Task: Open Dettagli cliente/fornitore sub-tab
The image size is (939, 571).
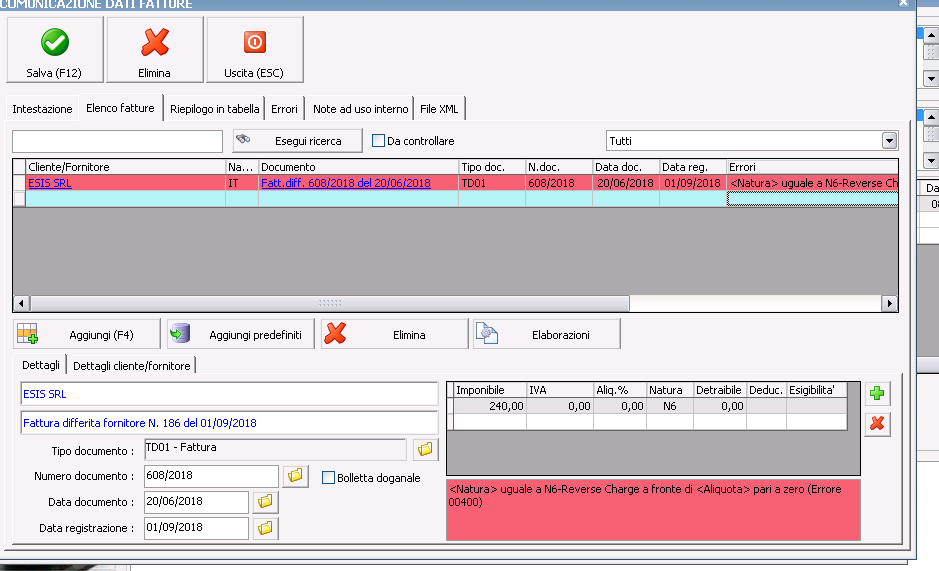Action: click(132, 365)
